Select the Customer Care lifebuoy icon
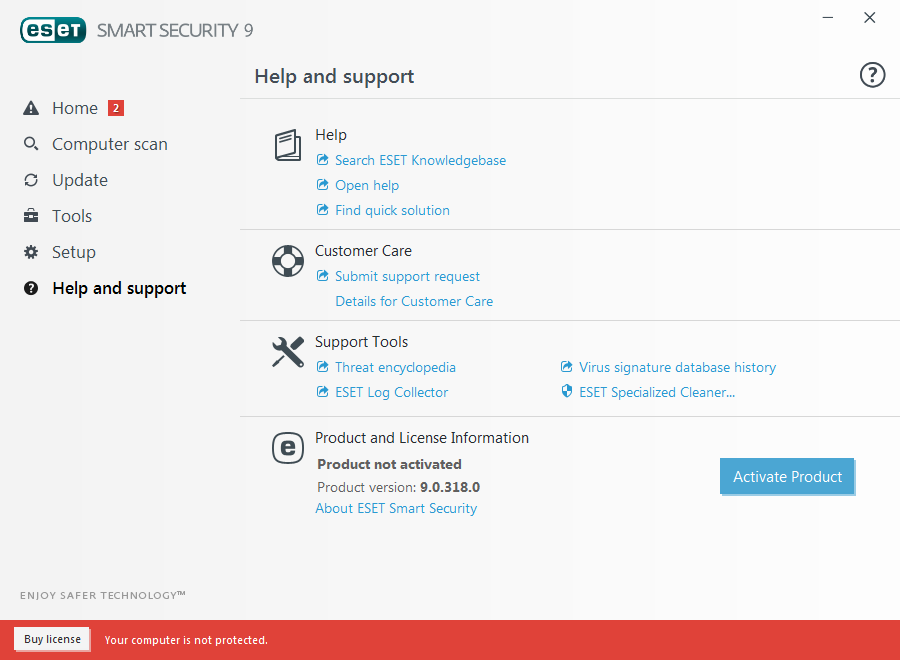The image size is (900, 660). tap(287, 261)
